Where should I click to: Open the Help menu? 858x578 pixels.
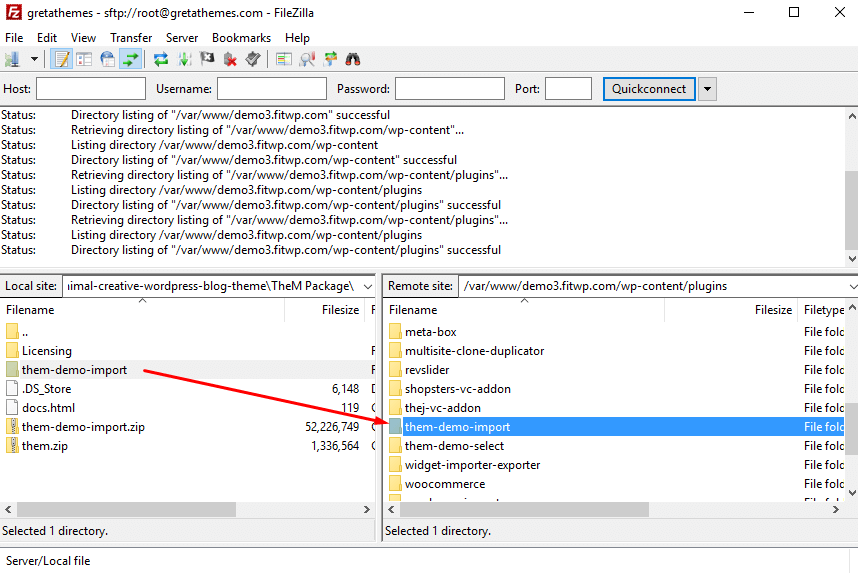(x=297, y=38)
